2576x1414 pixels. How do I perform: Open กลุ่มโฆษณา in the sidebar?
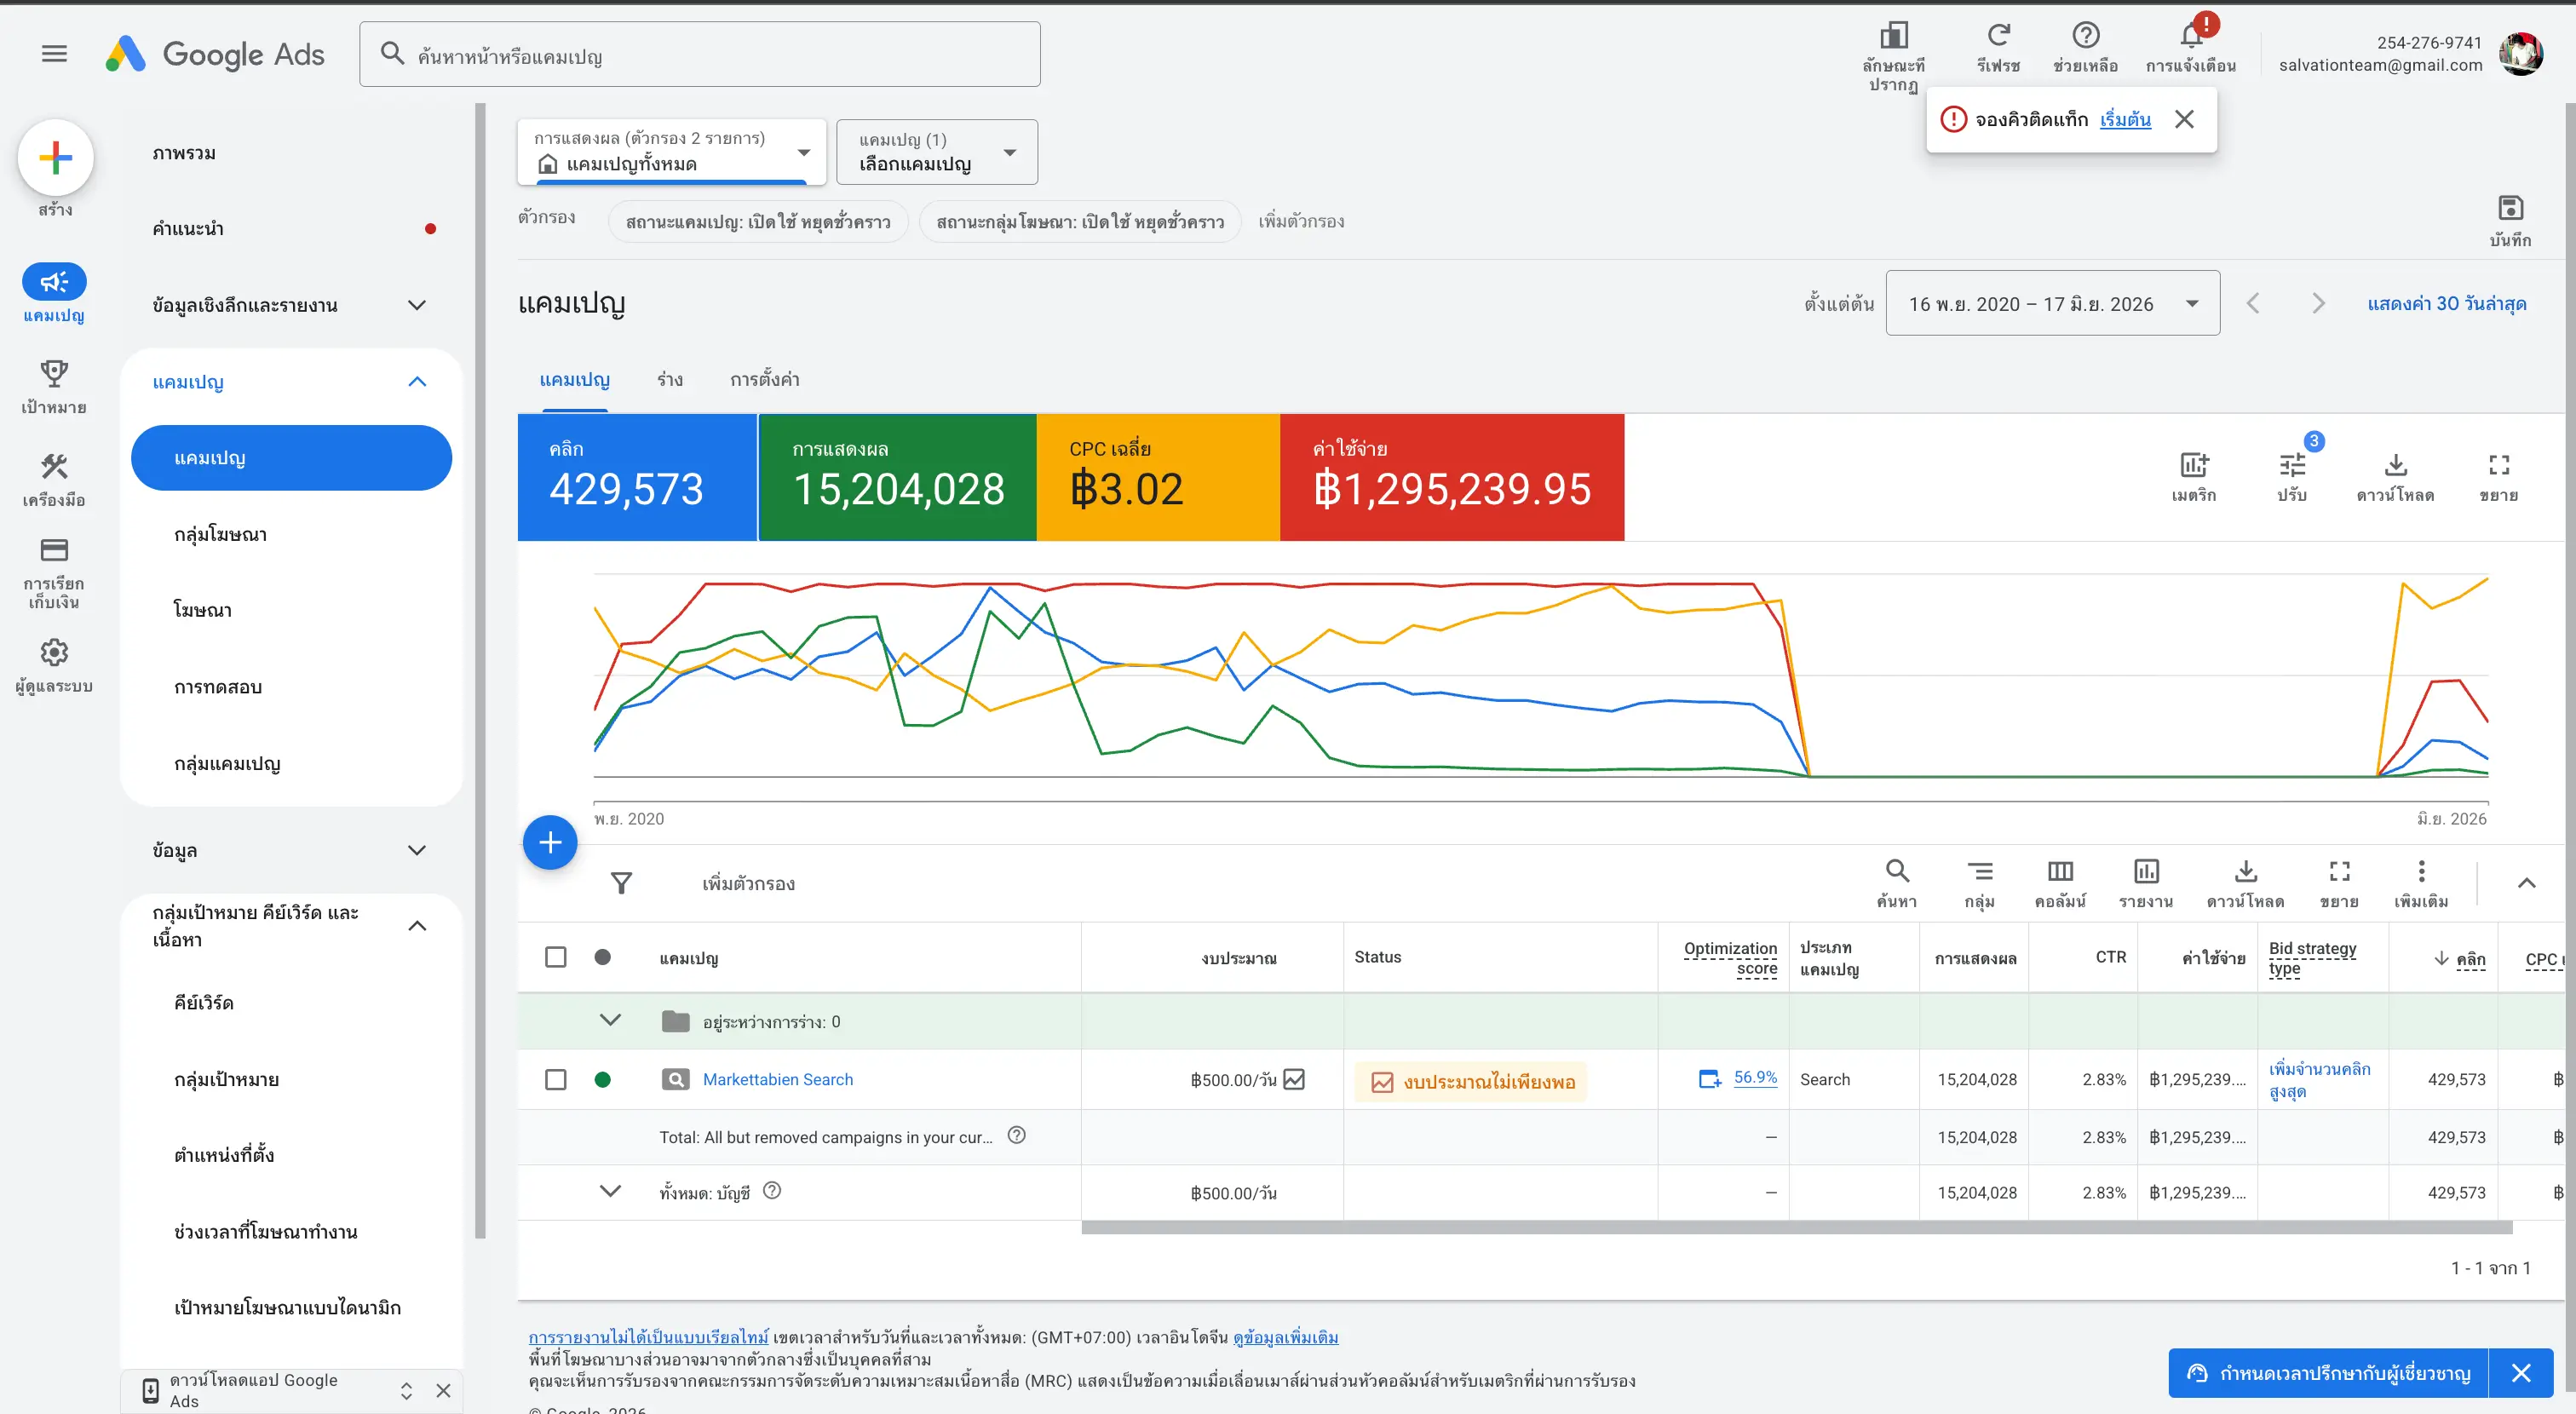(x=220, y=534)
